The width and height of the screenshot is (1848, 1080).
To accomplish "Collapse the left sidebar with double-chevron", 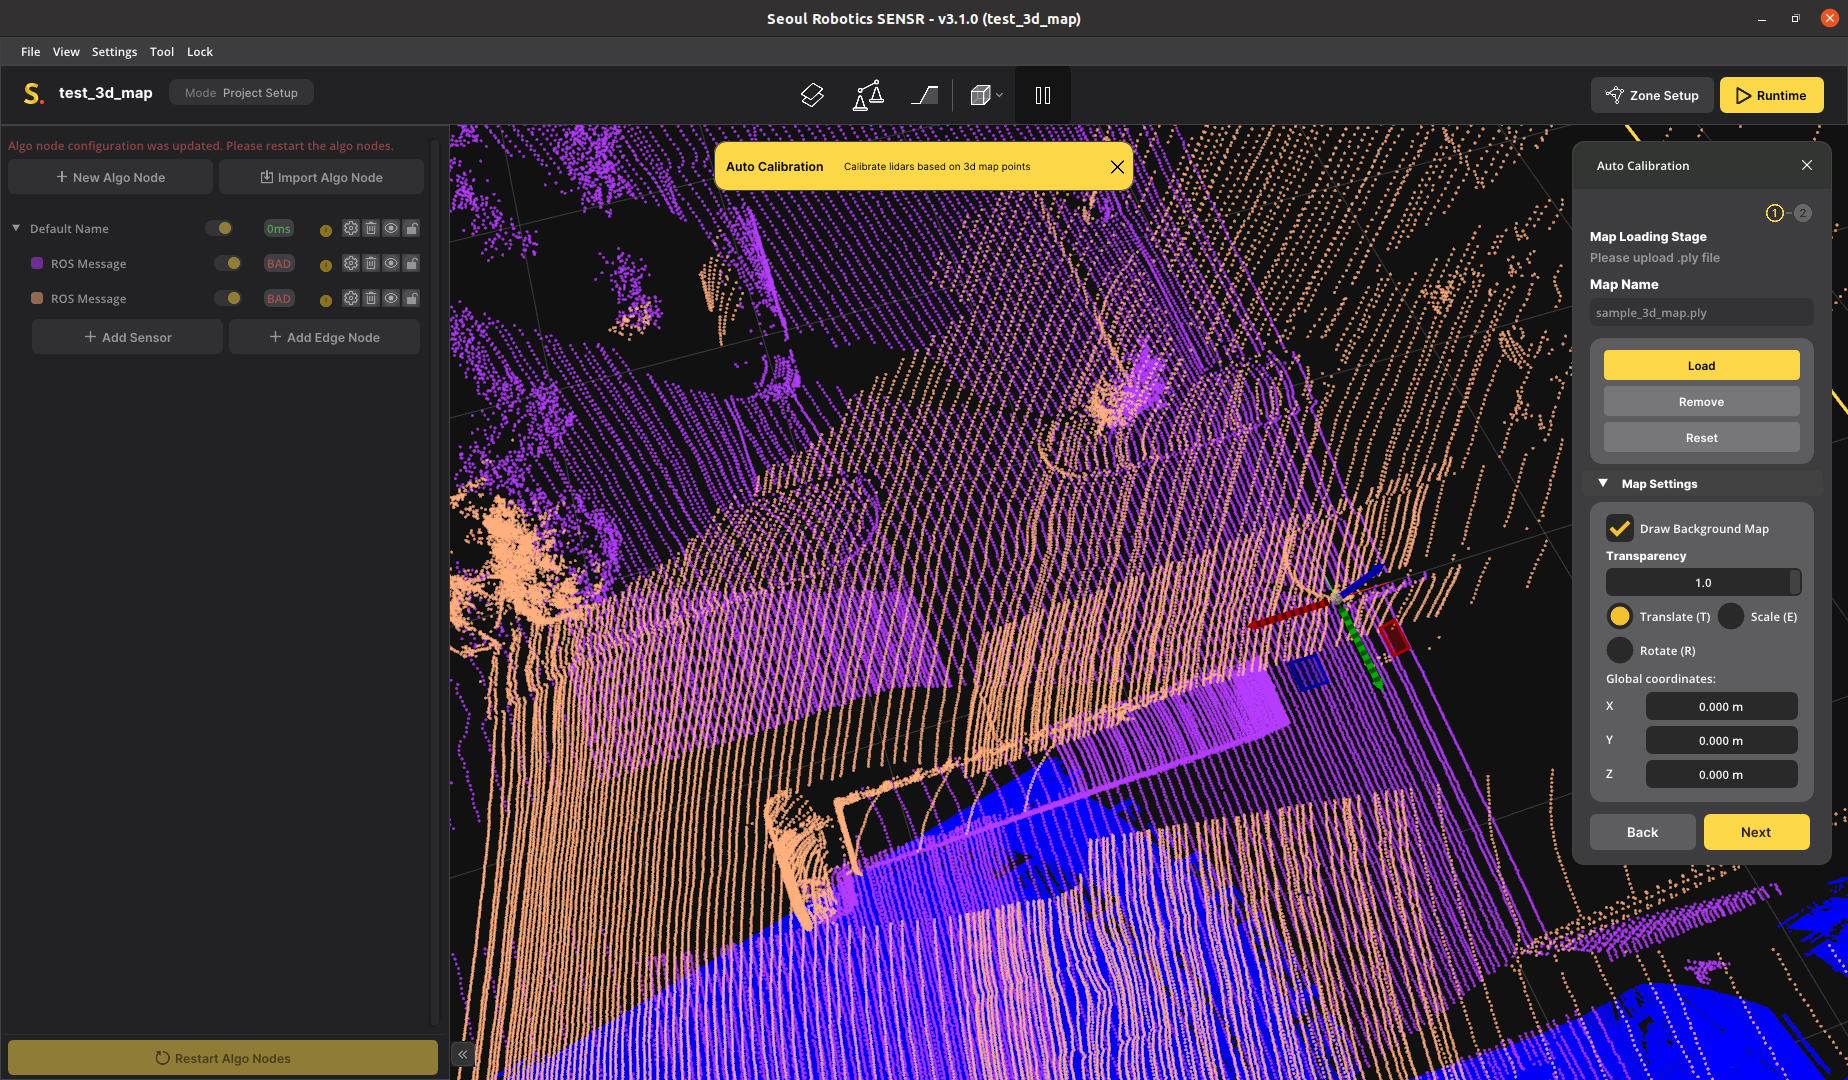I will [462, 1054].
